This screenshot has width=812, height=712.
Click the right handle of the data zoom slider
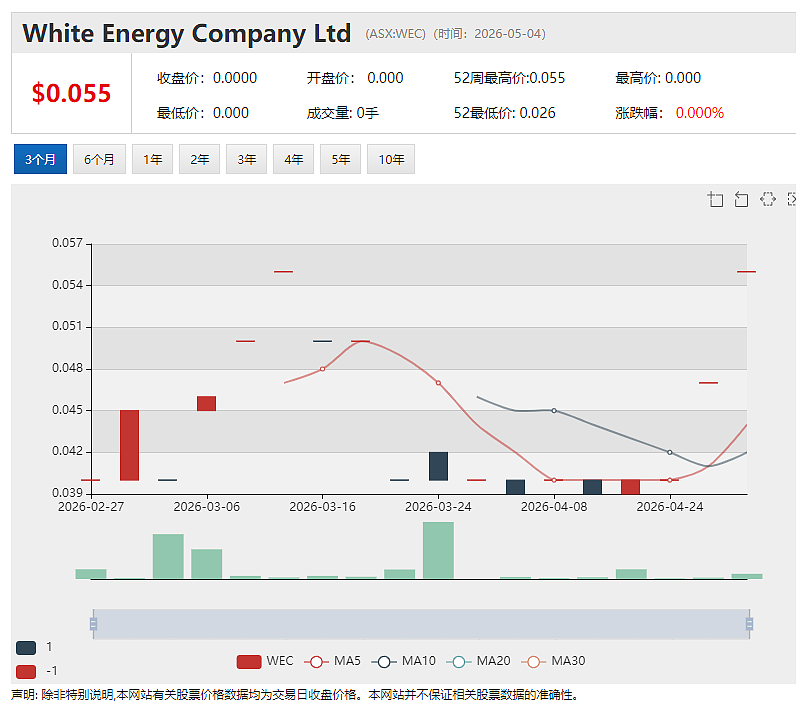tap(749, 623)
